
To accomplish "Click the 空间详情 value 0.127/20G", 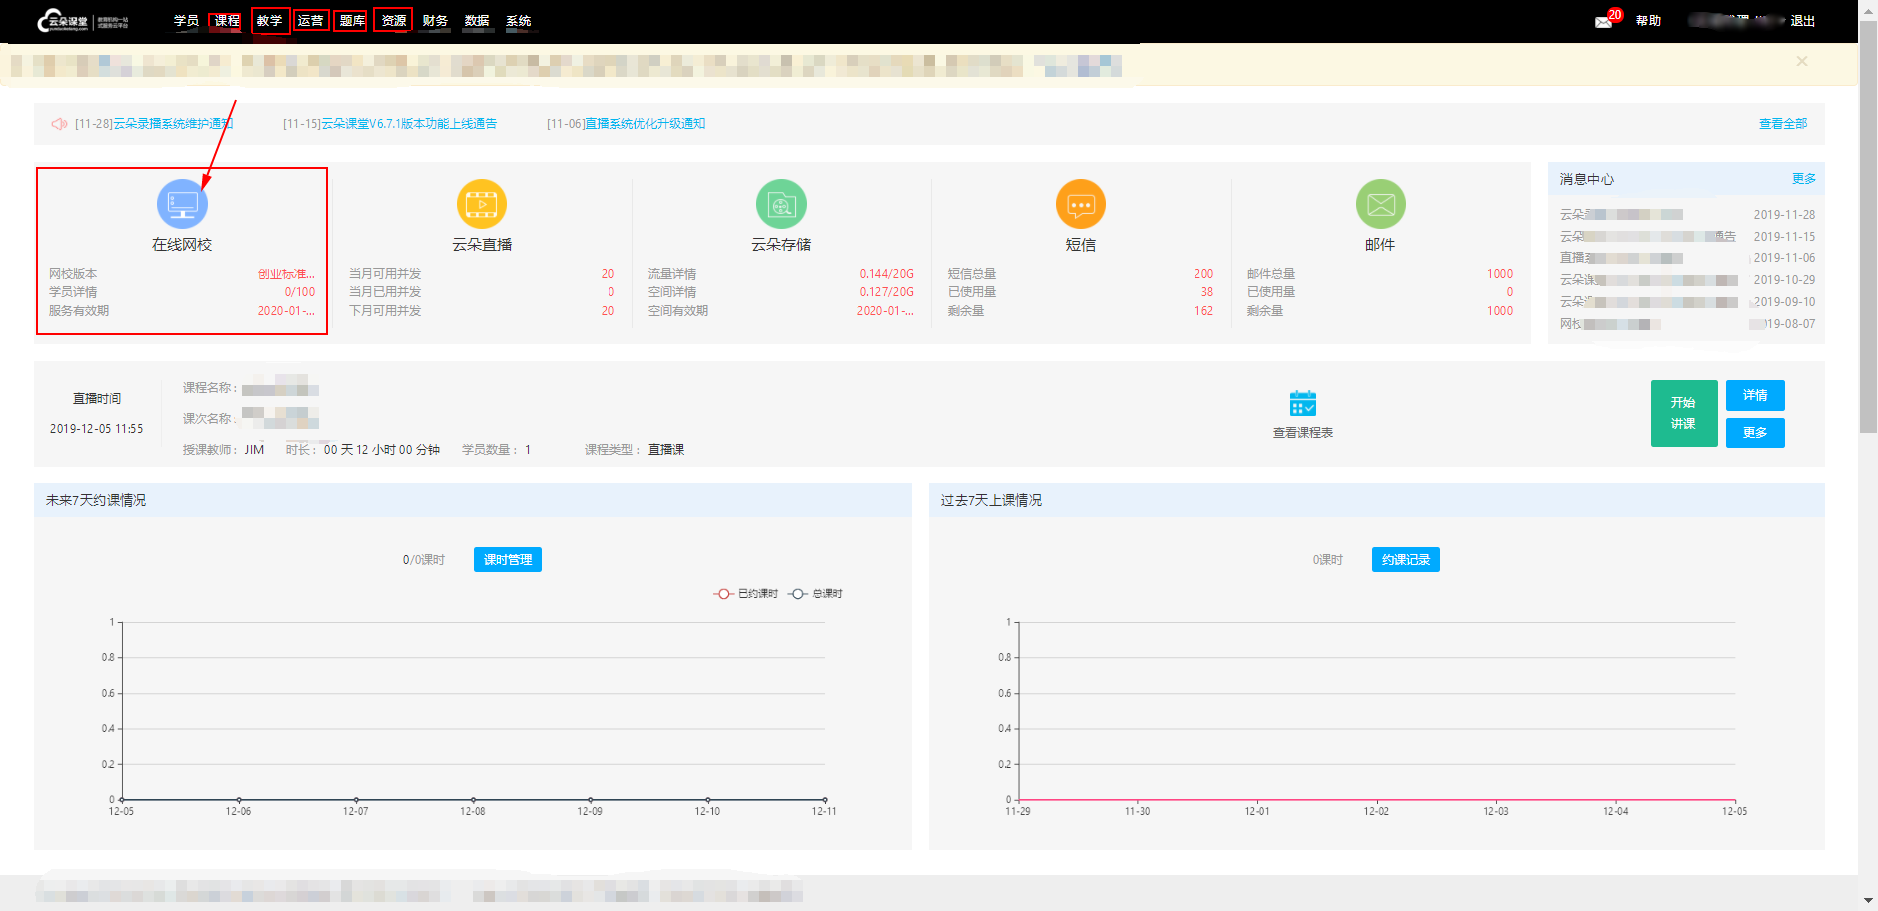I will 887,292.
